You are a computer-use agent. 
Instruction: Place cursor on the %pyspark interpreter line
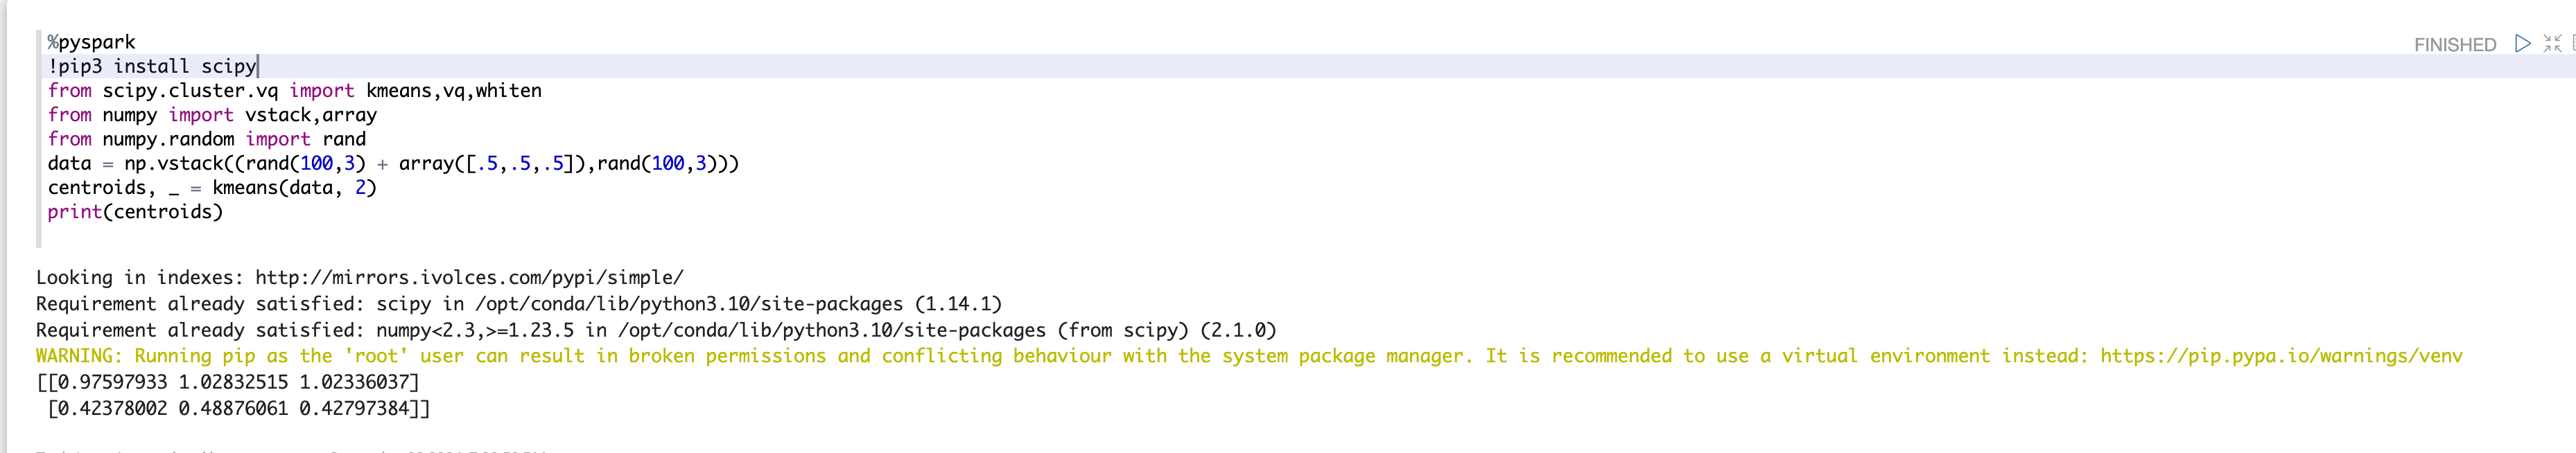pyautogui.click(x=91, y=42)
